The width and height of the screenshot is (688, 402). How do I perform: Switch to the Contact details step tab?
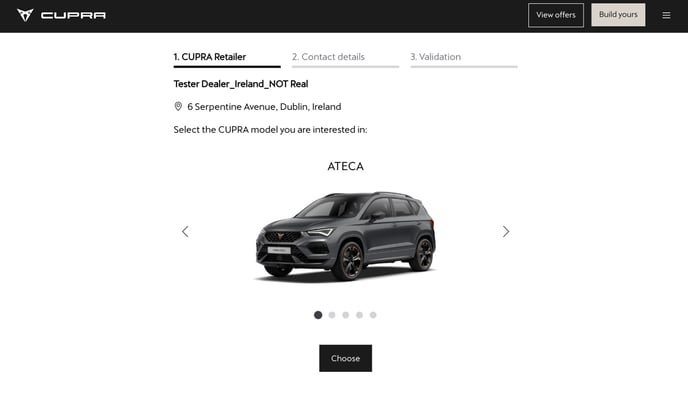pyautogui.click(x=345, y=59)
